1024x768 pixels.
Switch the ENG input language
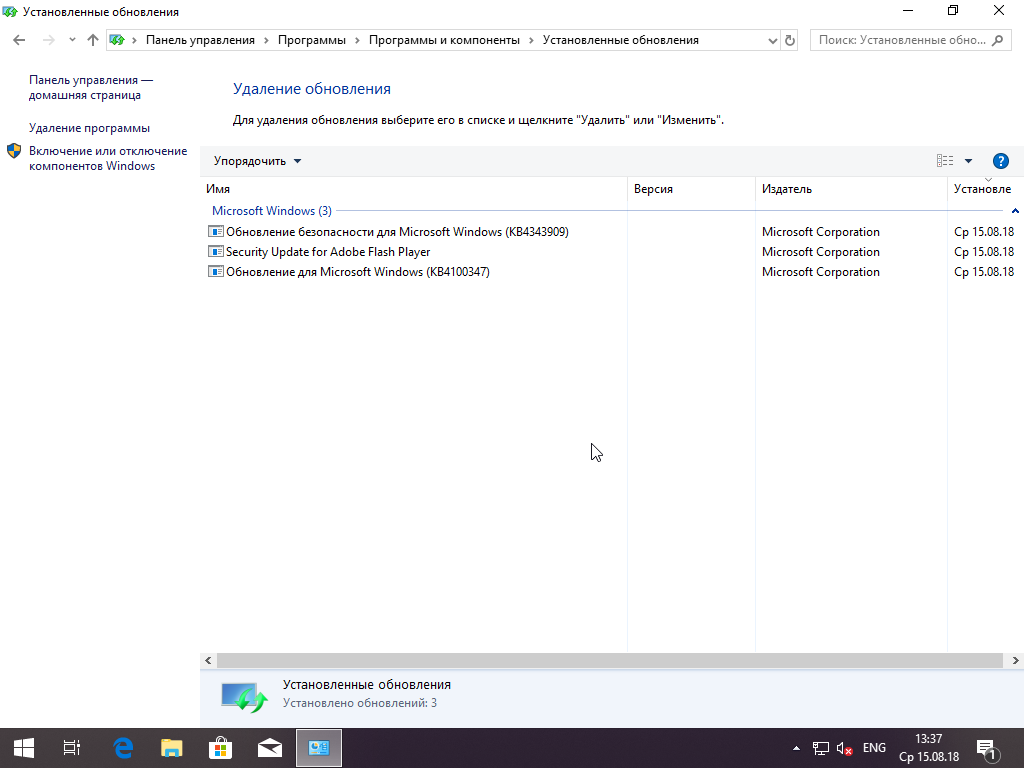tap(874, 748)
